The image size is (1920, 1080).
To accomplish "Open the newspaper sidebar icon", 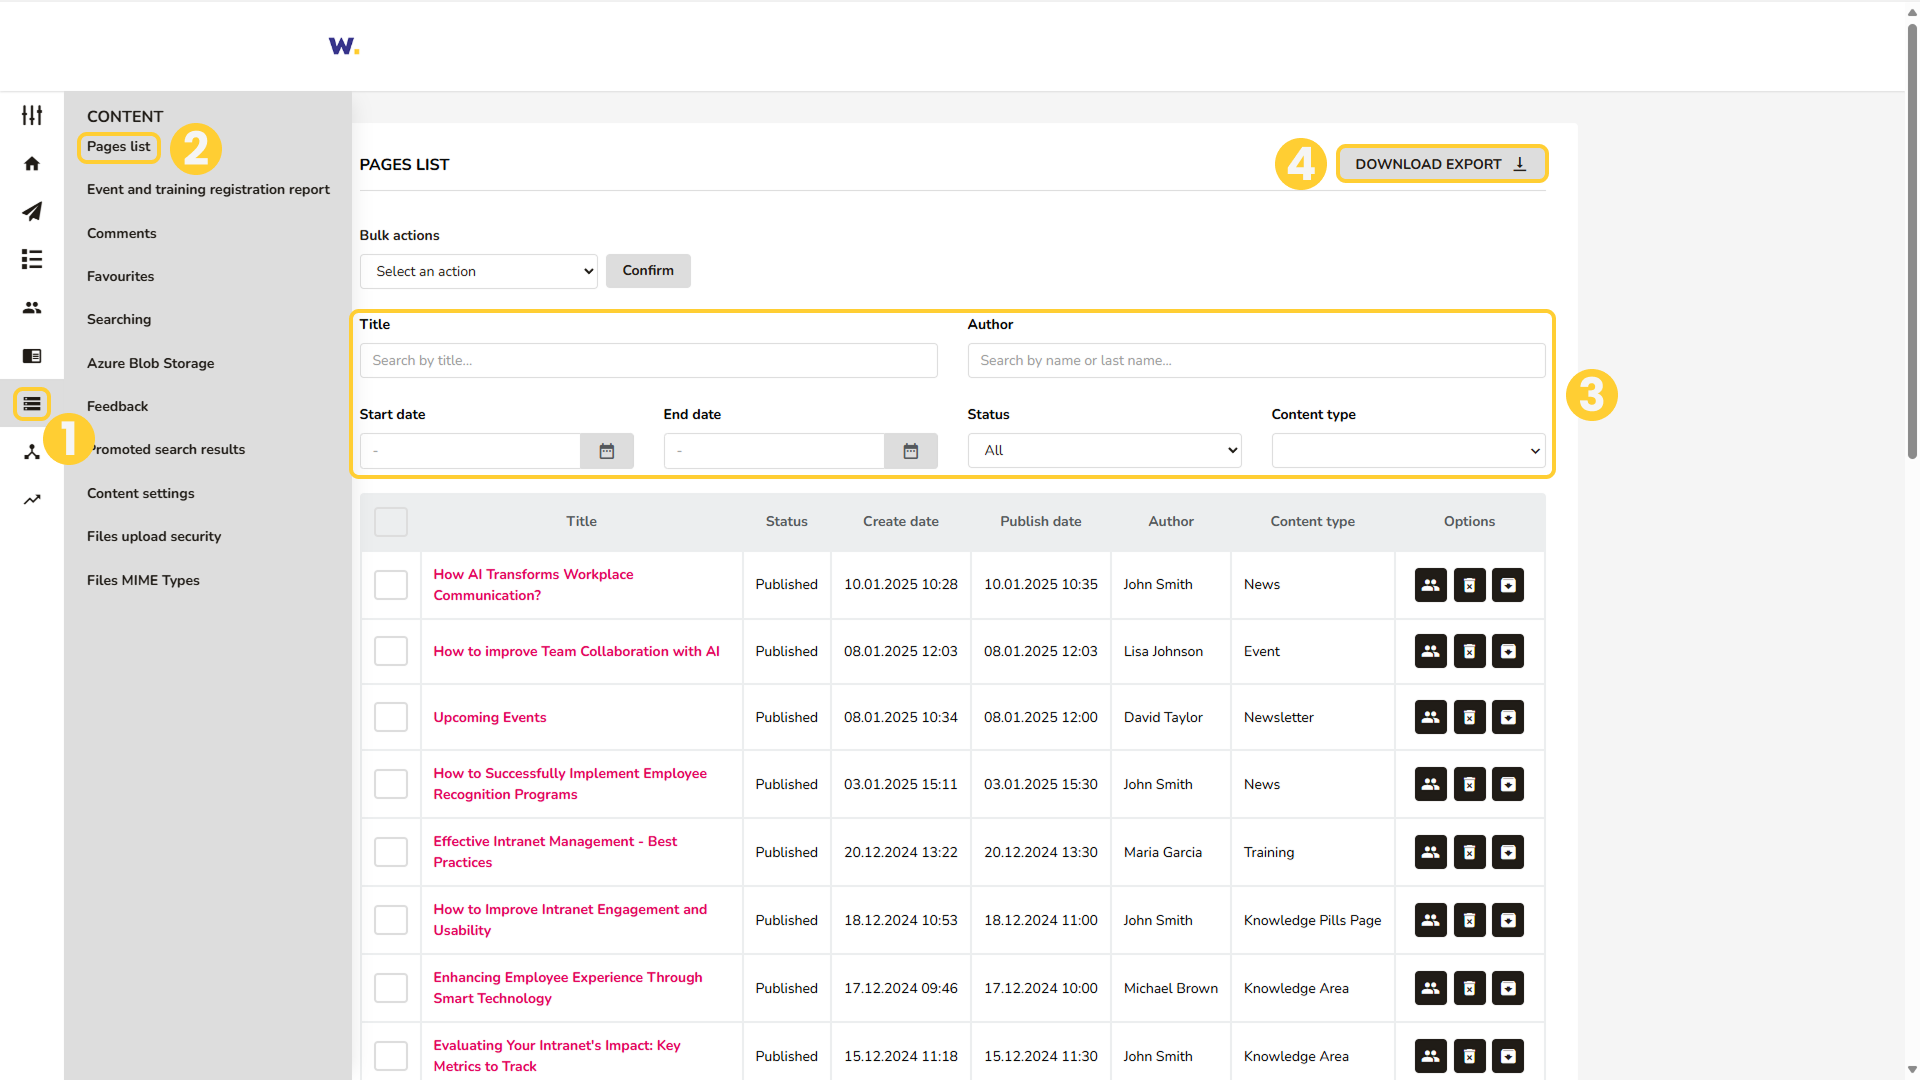I will [32, 355].
